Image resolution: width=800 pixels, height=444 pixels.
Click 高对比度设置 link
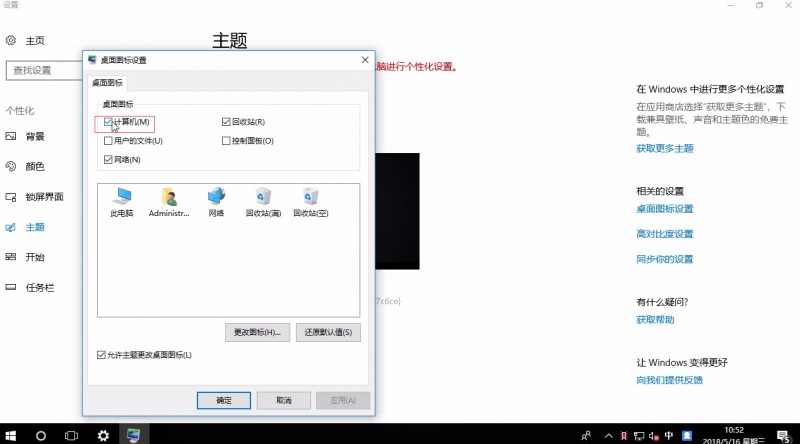tap(664, 234)
